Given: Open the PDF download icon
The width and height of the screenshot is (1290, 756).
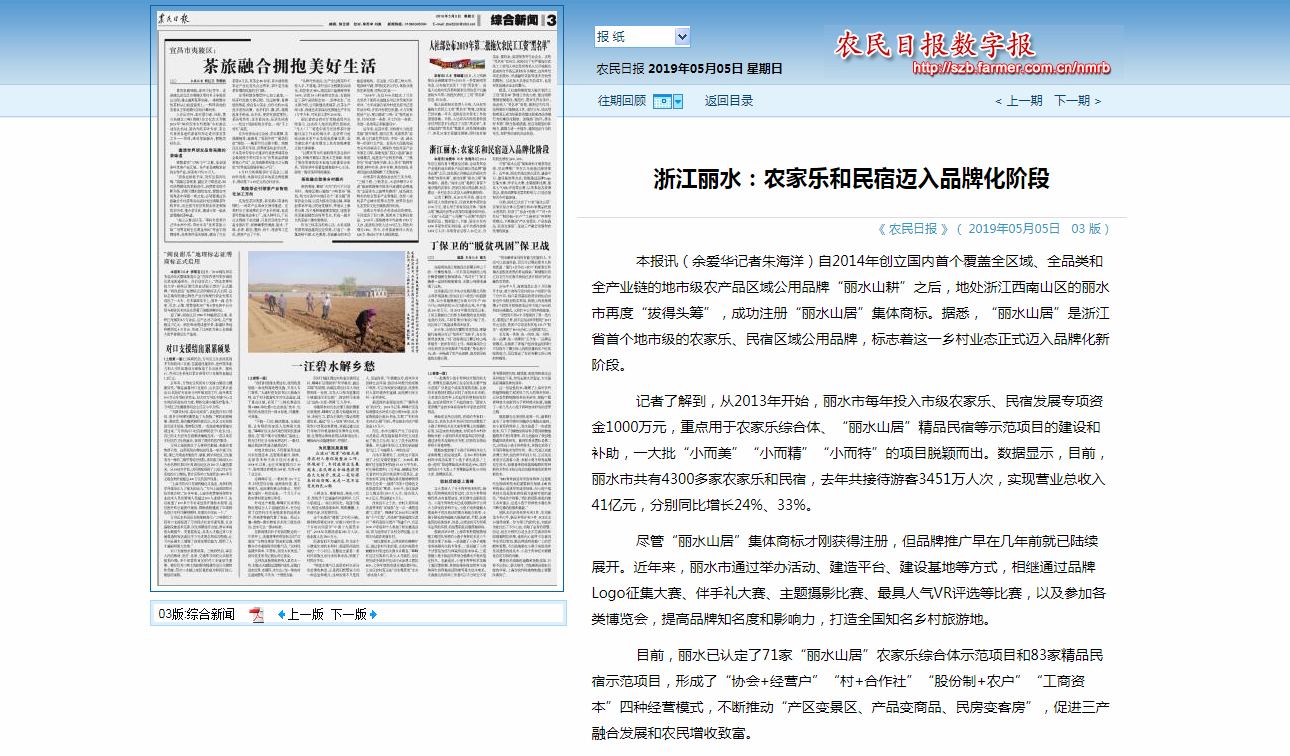Looking at the screenshot, I should click(x=256, y=614).
